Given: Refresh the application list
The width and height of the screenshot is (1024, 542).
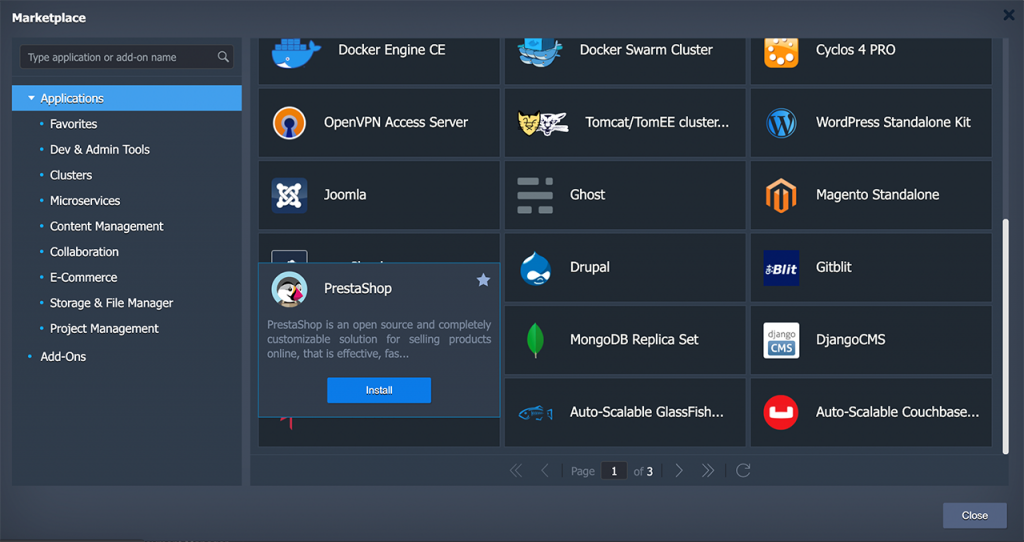Looking at the screenshot, I should pos(743,471).
